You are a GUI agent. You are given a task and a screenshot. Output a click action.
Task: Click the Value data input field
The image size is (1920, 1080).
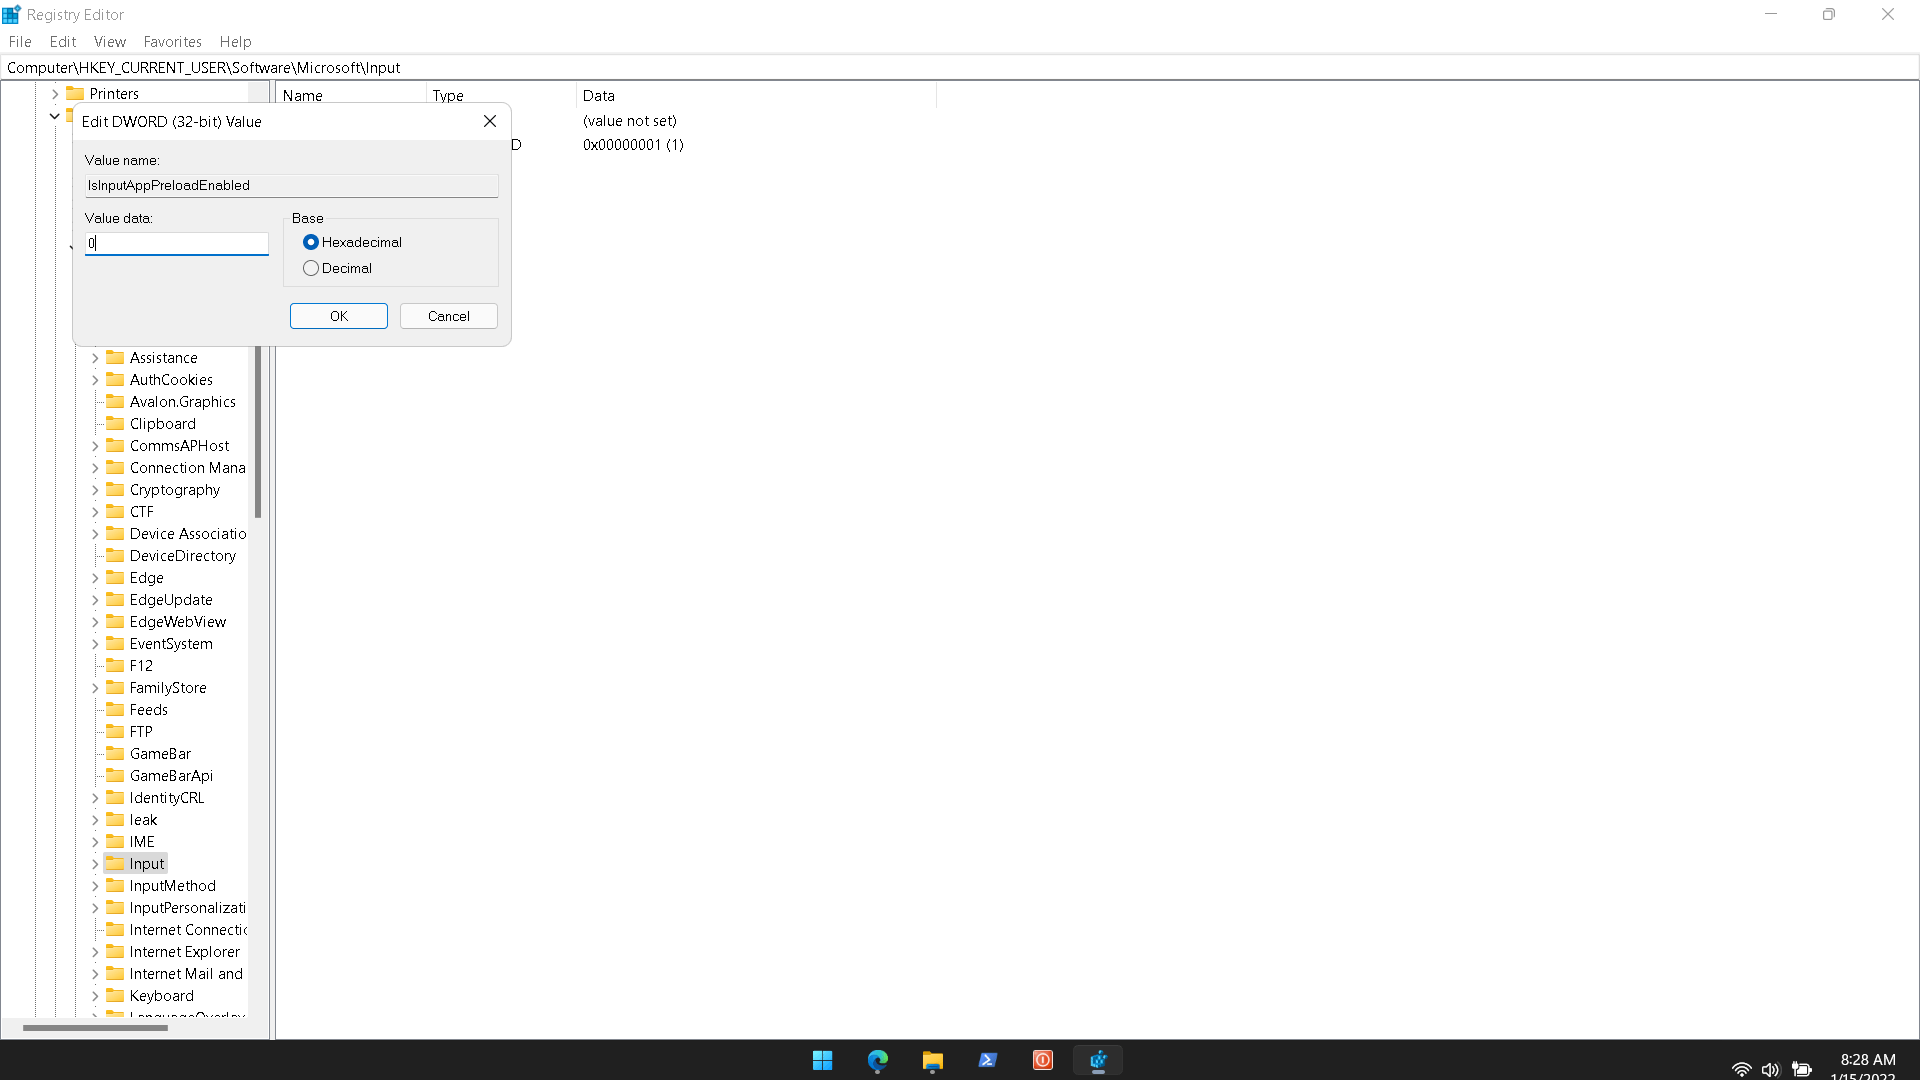click(x=177, y=244)
